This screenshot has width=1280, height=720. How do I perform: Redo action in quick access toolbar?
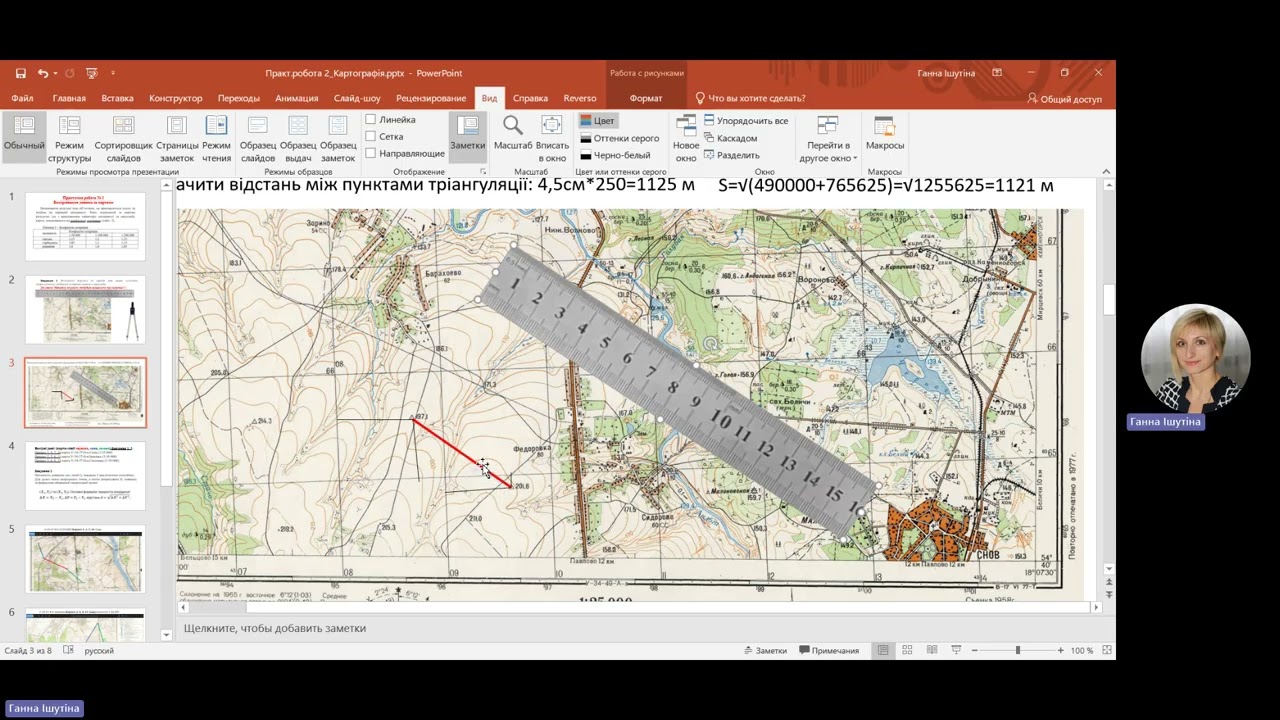[x=69, y=73]
